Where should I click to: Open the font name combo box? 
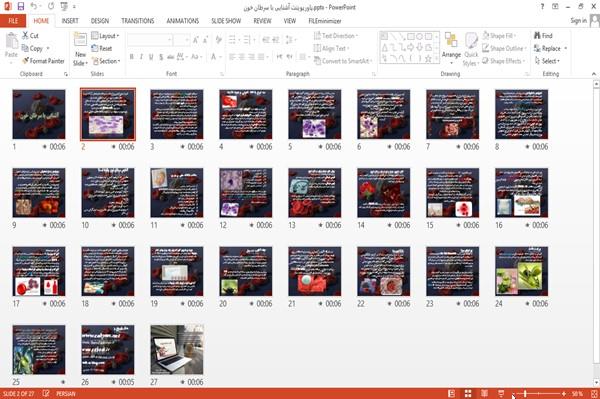pyautogui.click(x=150, y=40)
